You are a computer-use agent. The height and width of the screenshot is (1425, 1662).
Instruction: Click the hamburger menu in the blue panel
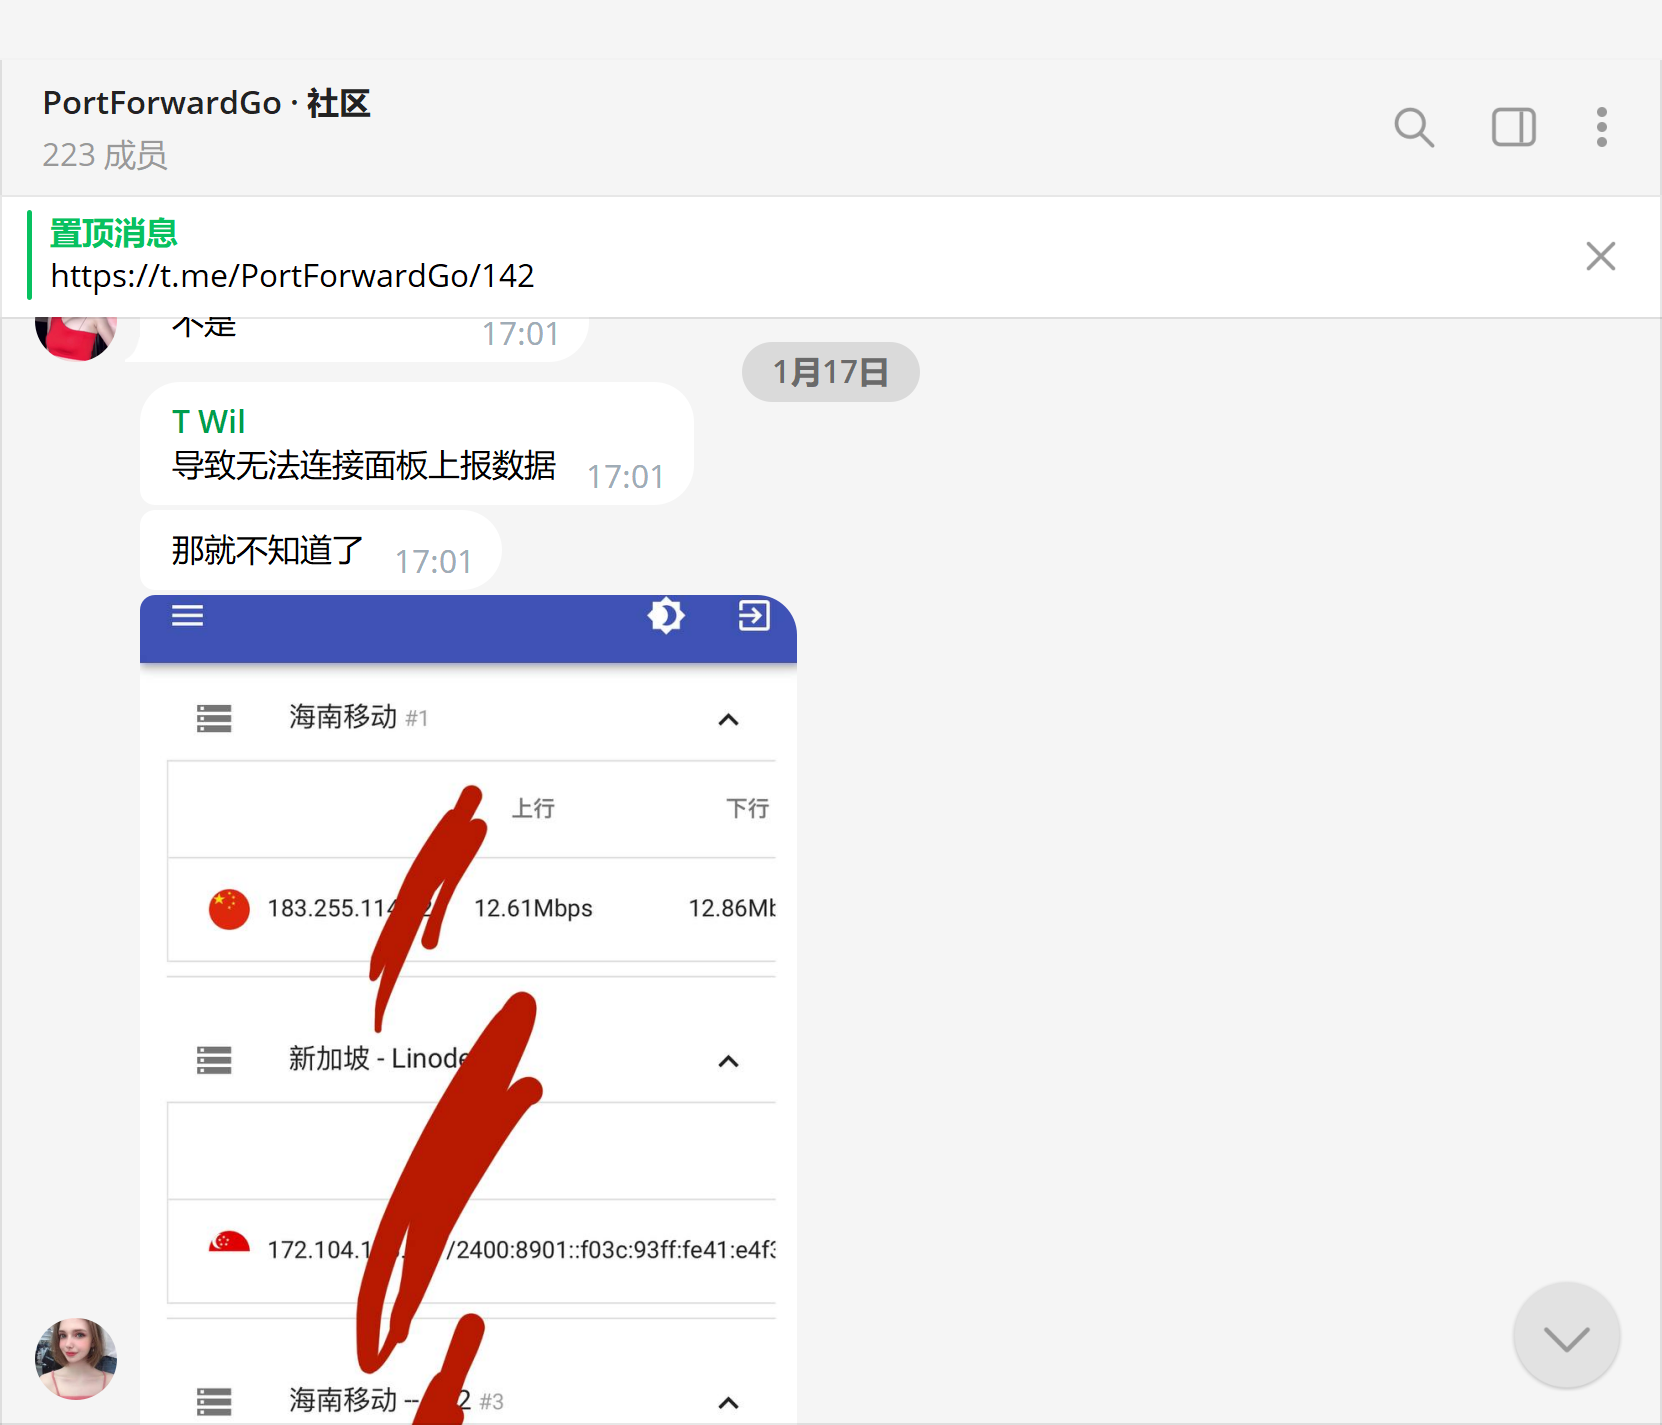pyautogui.click(x=188, y=616)
